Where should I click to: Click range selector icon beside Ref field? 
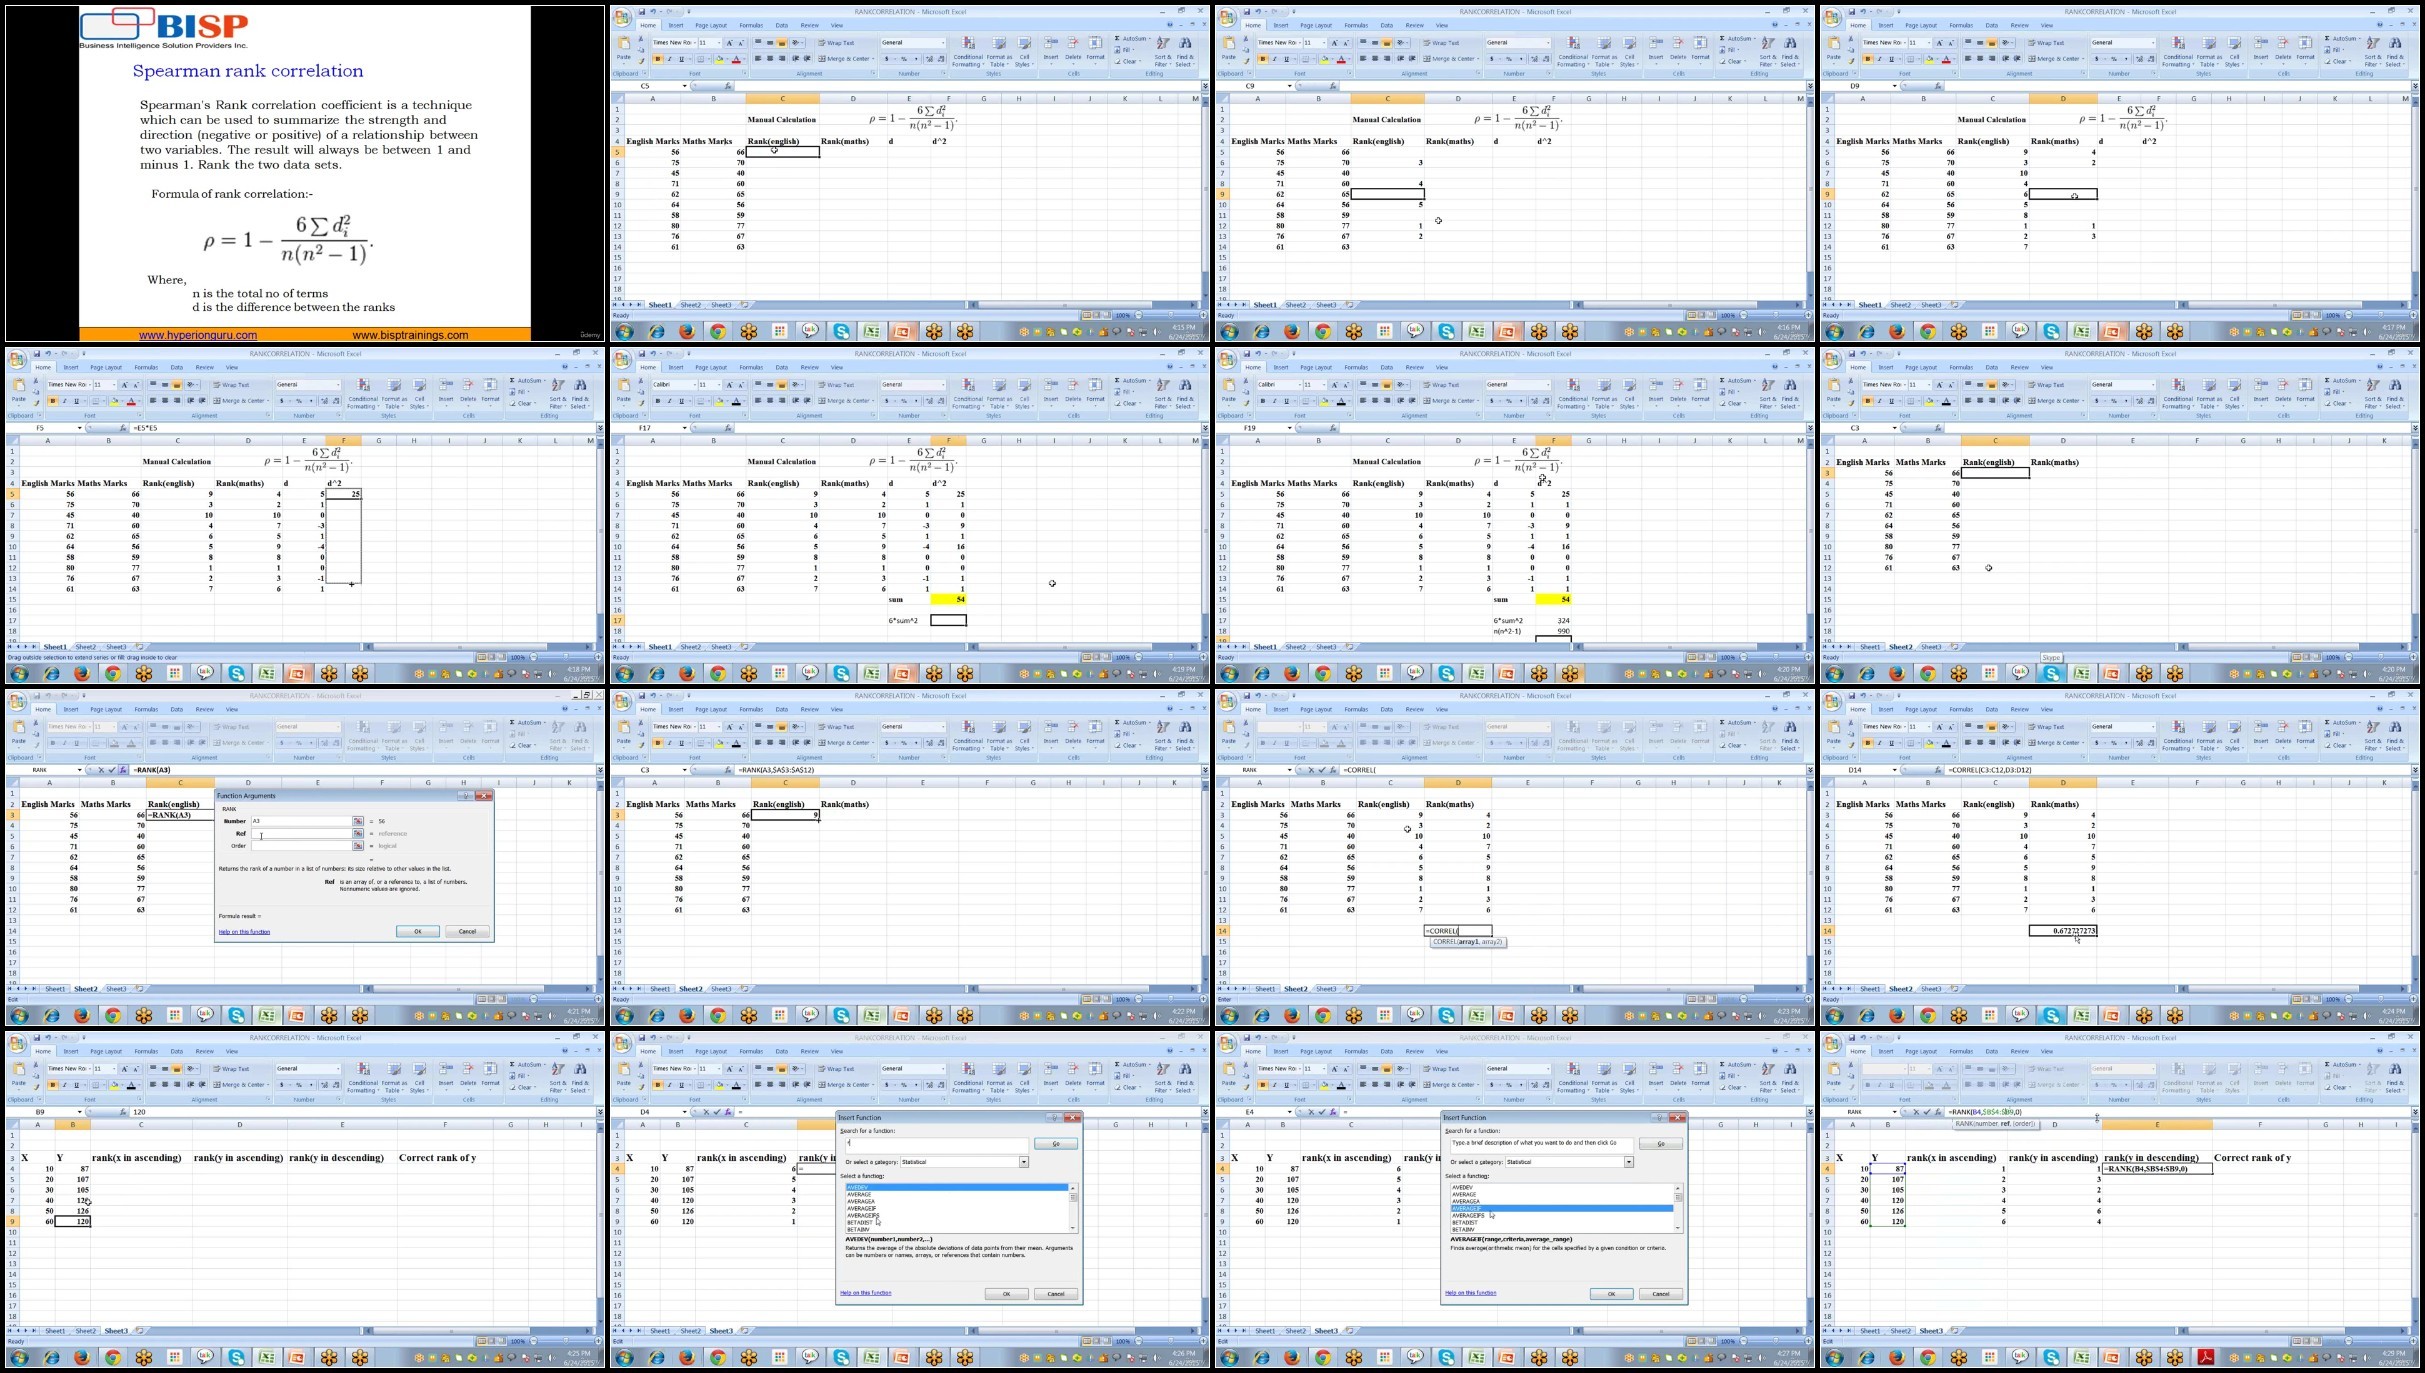point(357,834)
